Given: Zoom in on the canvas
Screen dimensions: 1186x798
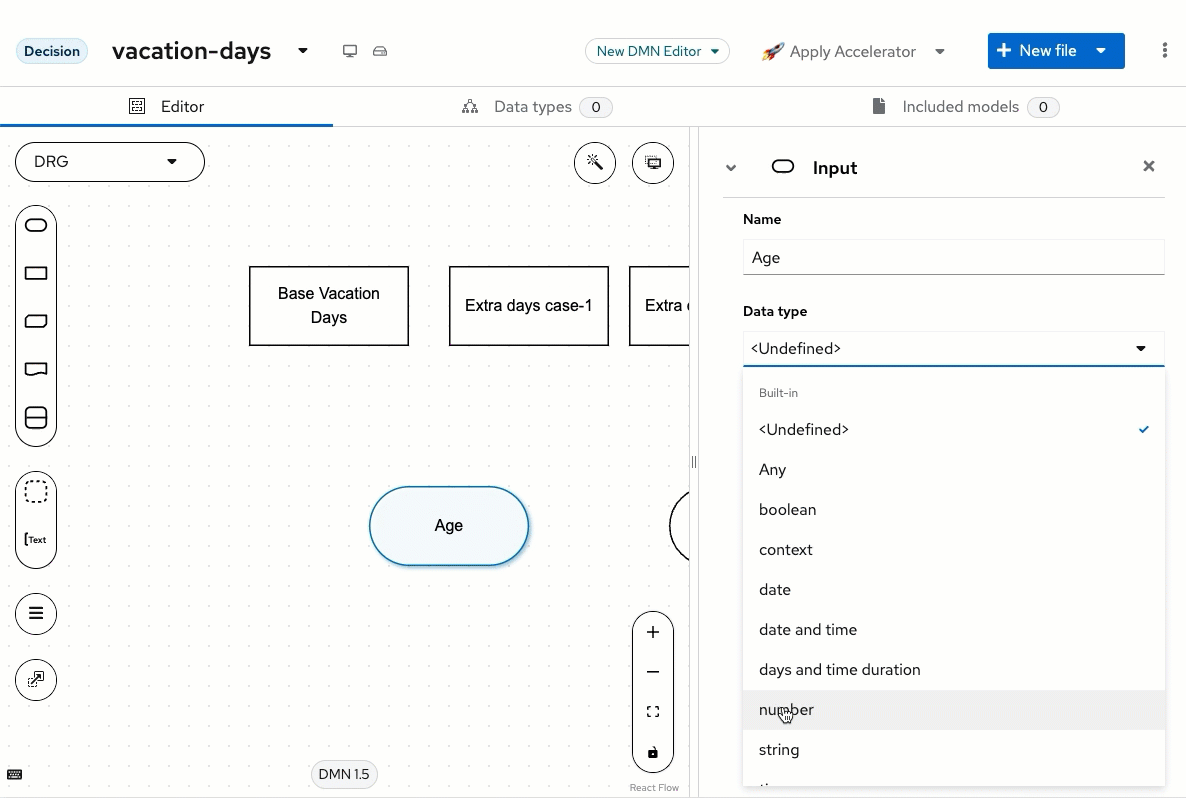Looking at the screenshot, I should (653, 632).
